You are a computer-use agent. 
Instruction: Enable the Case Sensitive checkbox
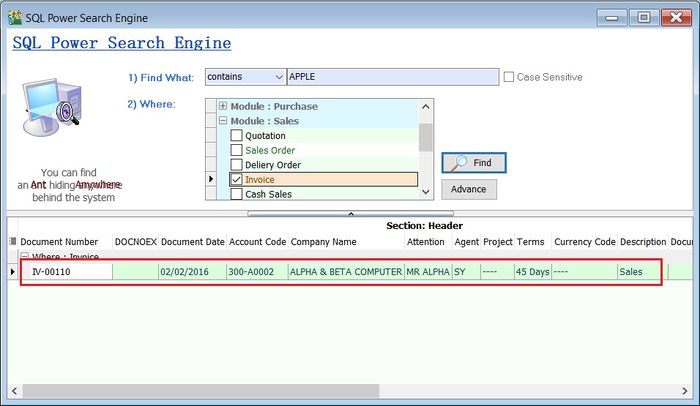(x=509, y=77)
